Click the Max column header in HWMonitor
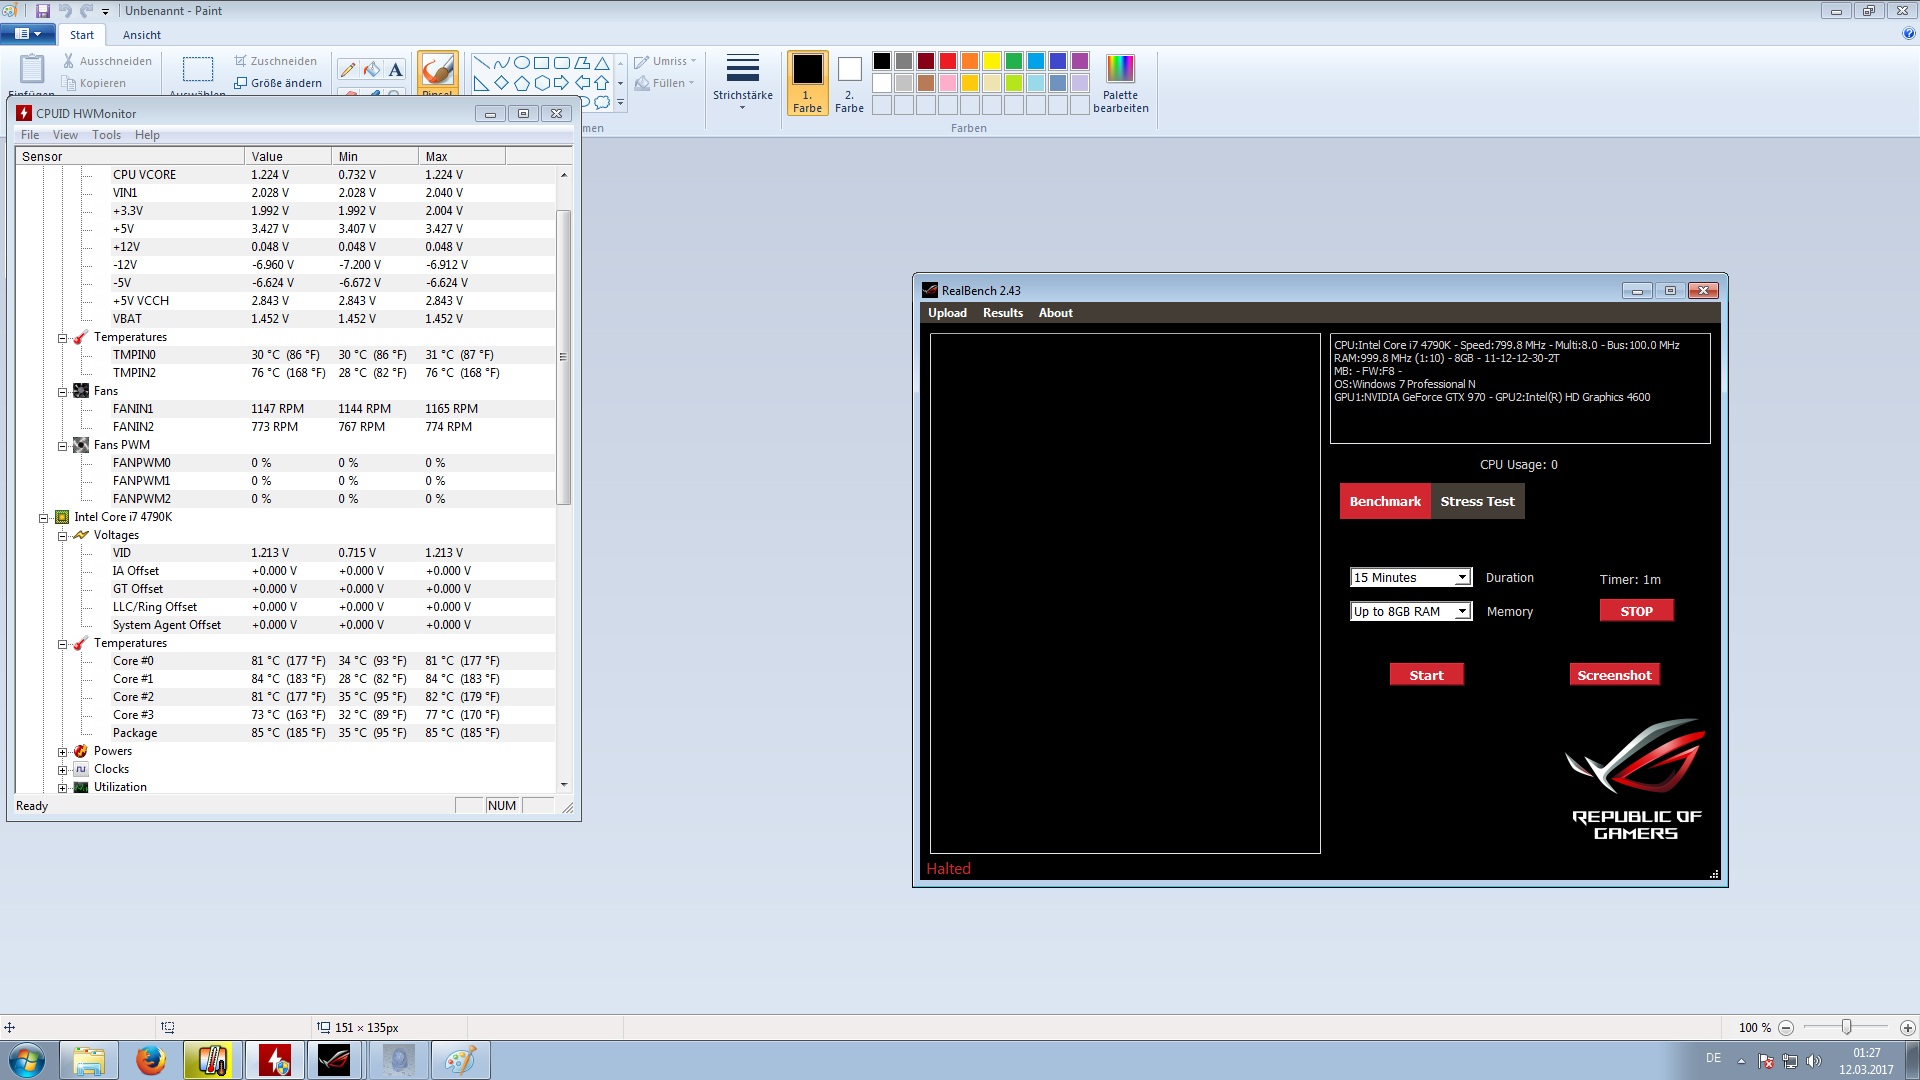 click(462, 156)
